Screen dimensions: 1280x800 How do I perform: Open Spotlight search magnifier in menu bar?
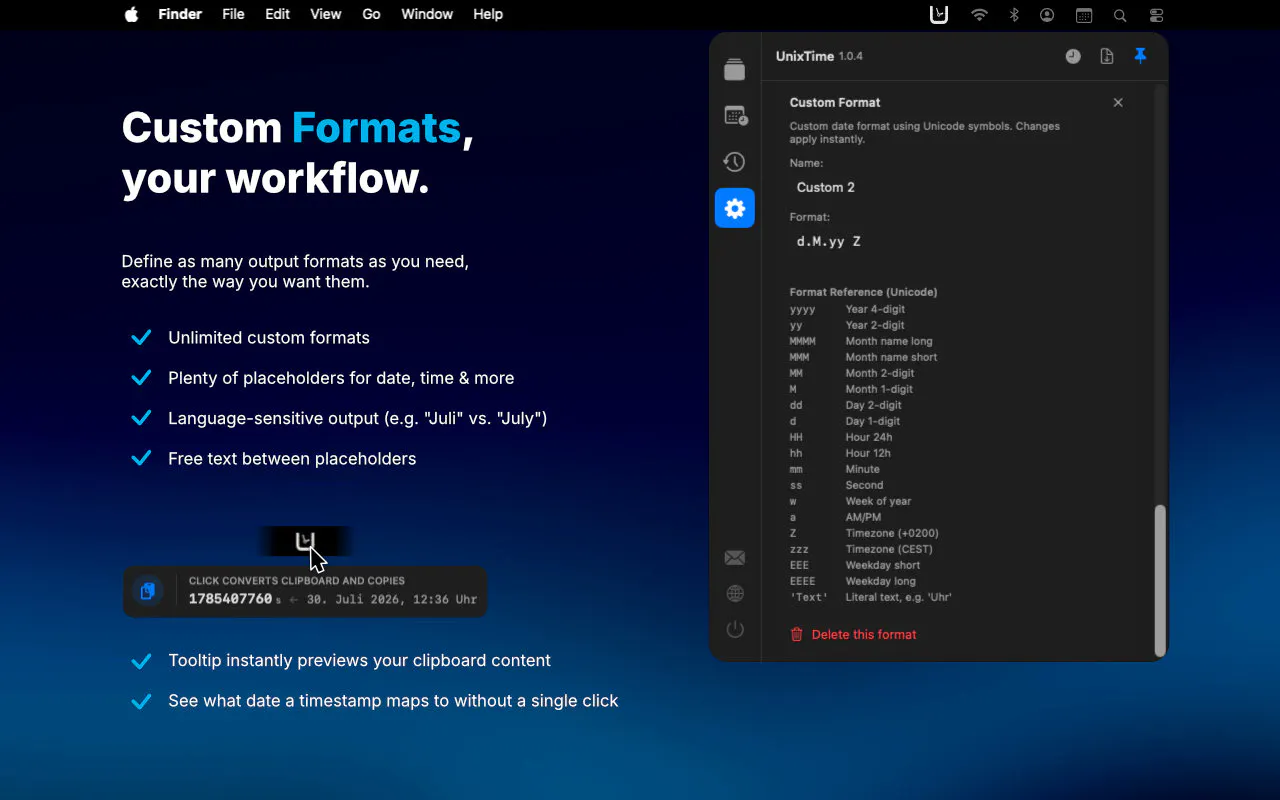pos(1120,14)
